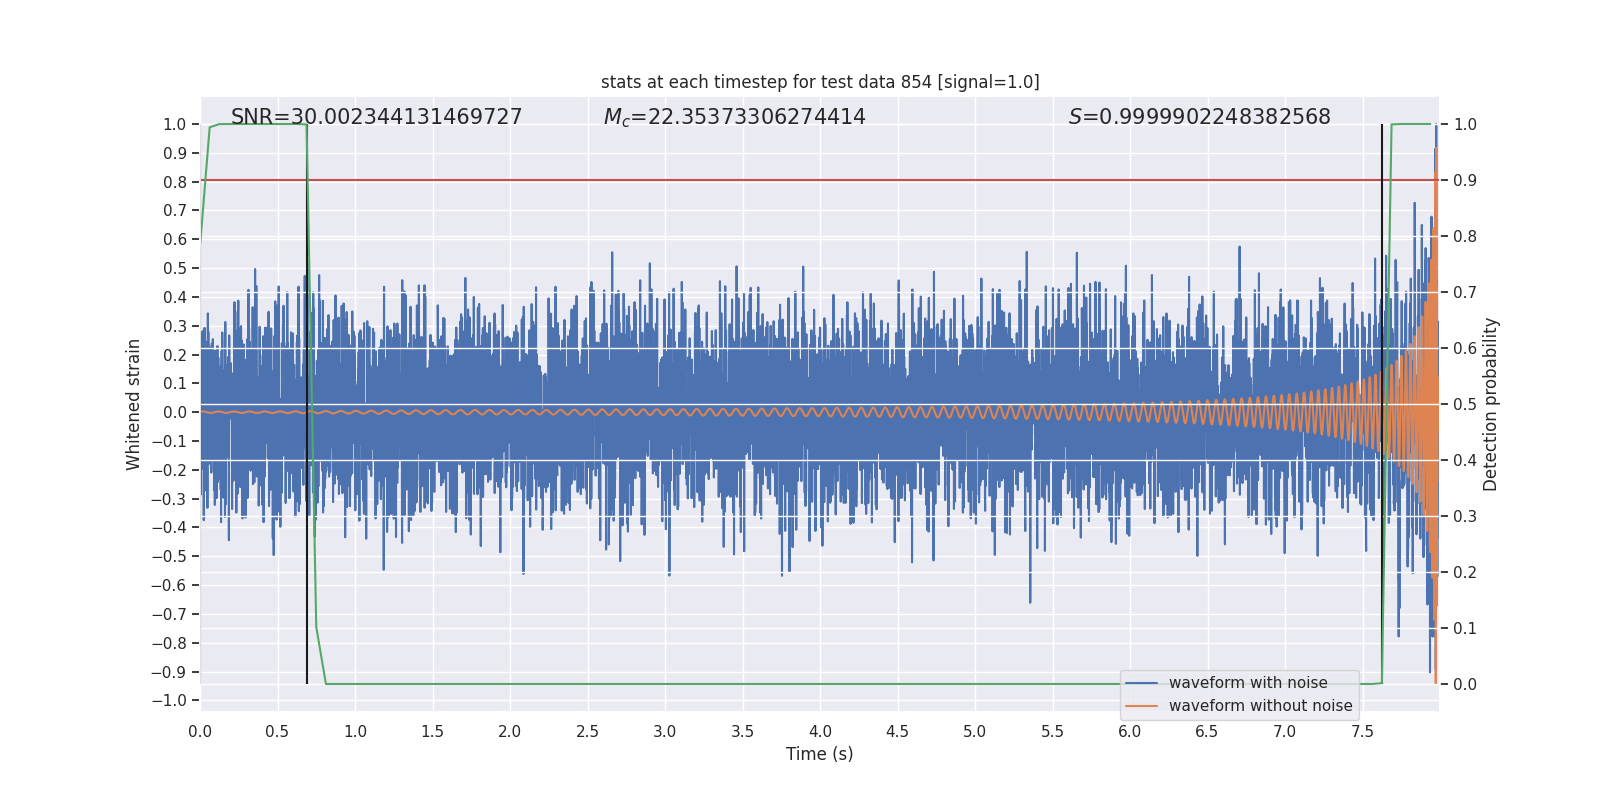Click the "Detection probability" axis label

(x=1491, y=404)
